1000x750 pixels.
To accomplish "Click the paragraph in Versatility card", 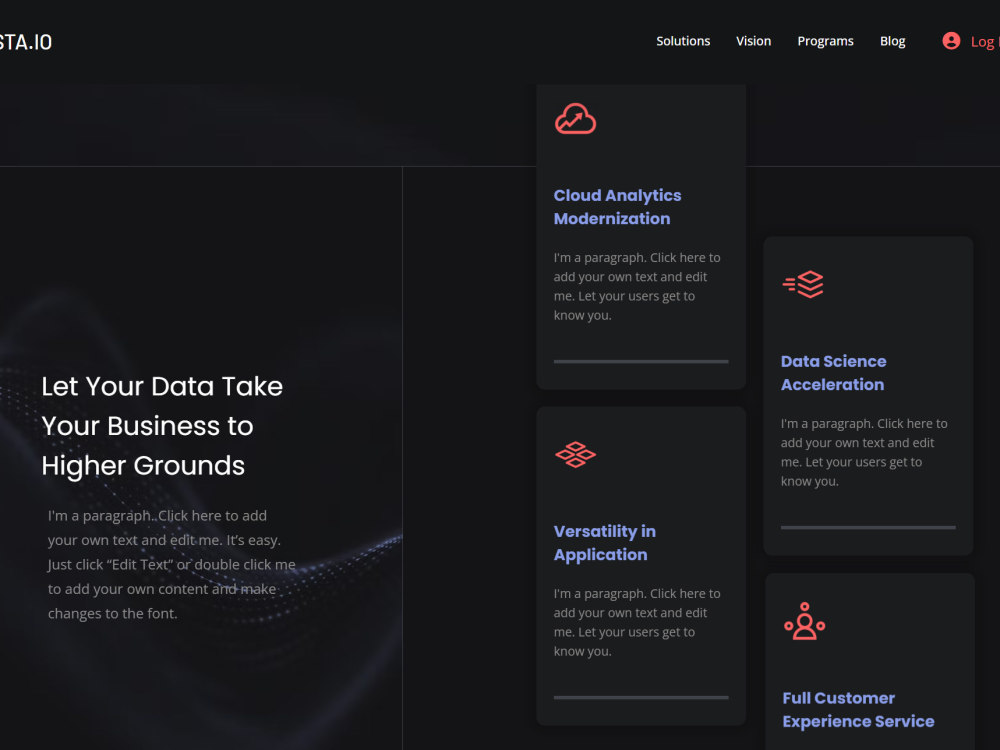I will [x=637, y=622].
